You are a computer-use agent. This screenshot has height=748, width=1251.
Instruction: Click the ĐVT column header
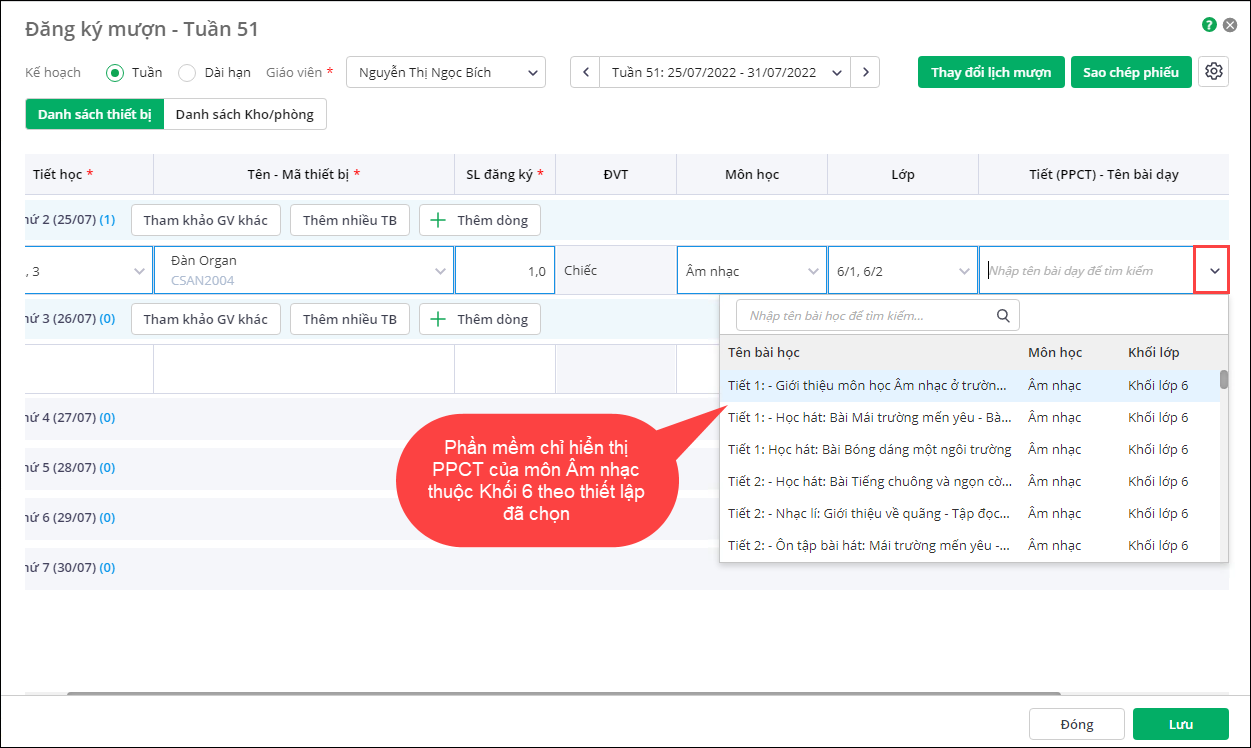click(616, 174)
